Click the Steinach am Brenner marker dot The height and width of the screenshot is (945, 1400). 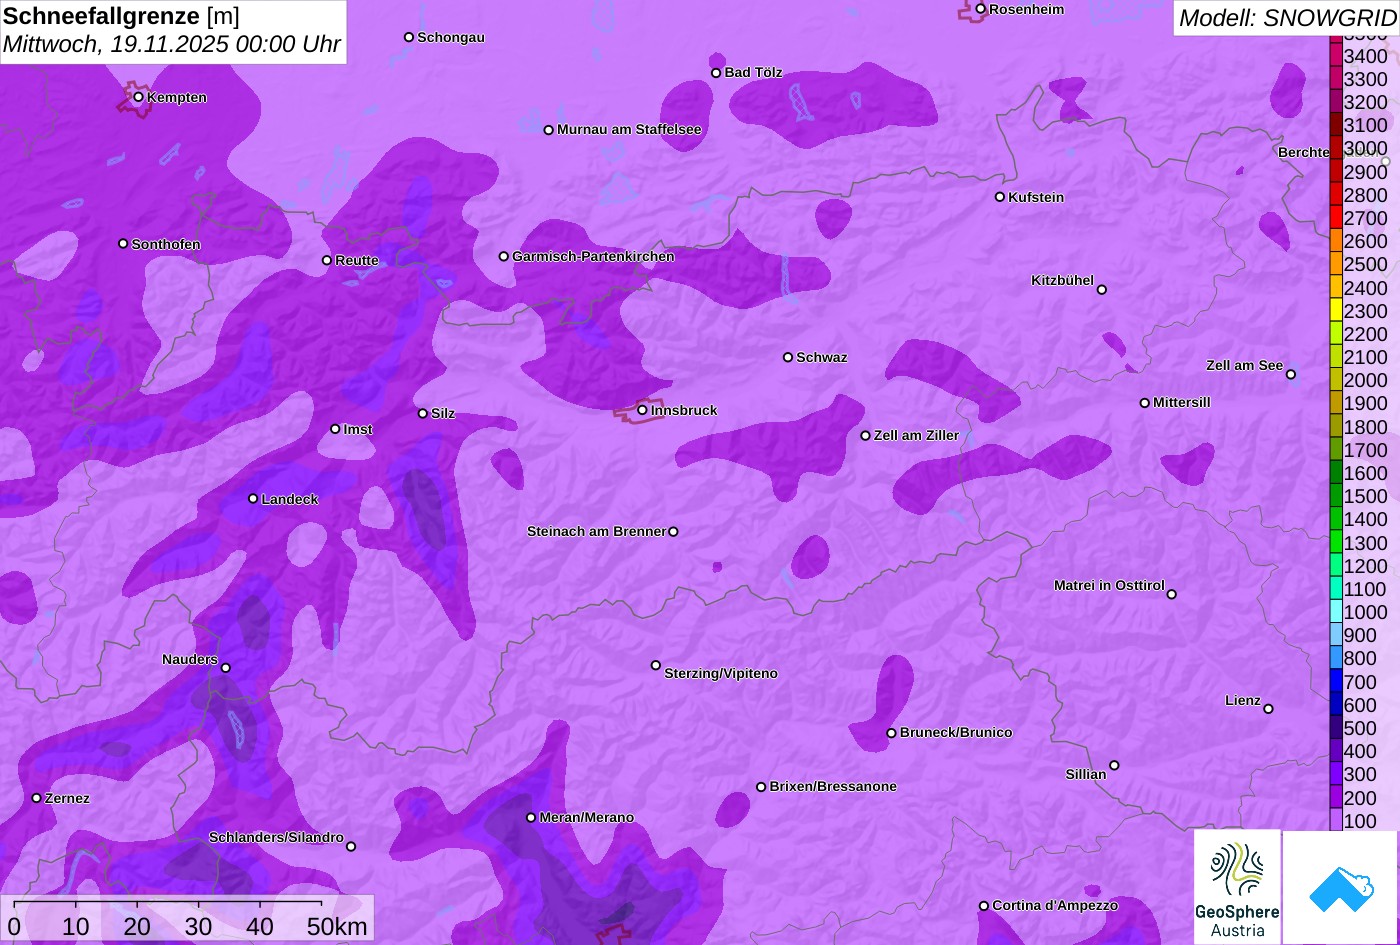[673, 532]
